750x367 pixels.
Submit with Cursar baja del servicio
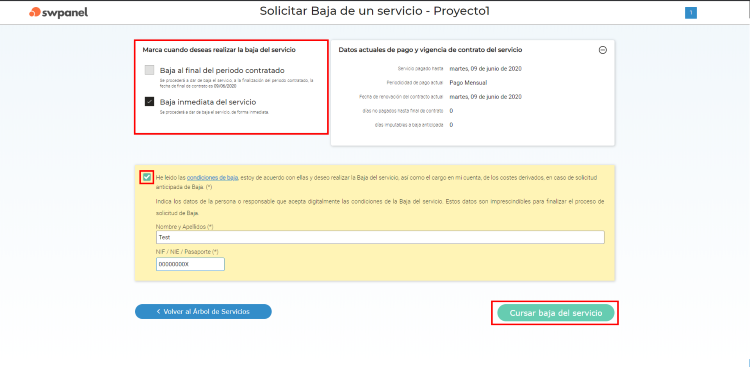click(x=555, y=313)
